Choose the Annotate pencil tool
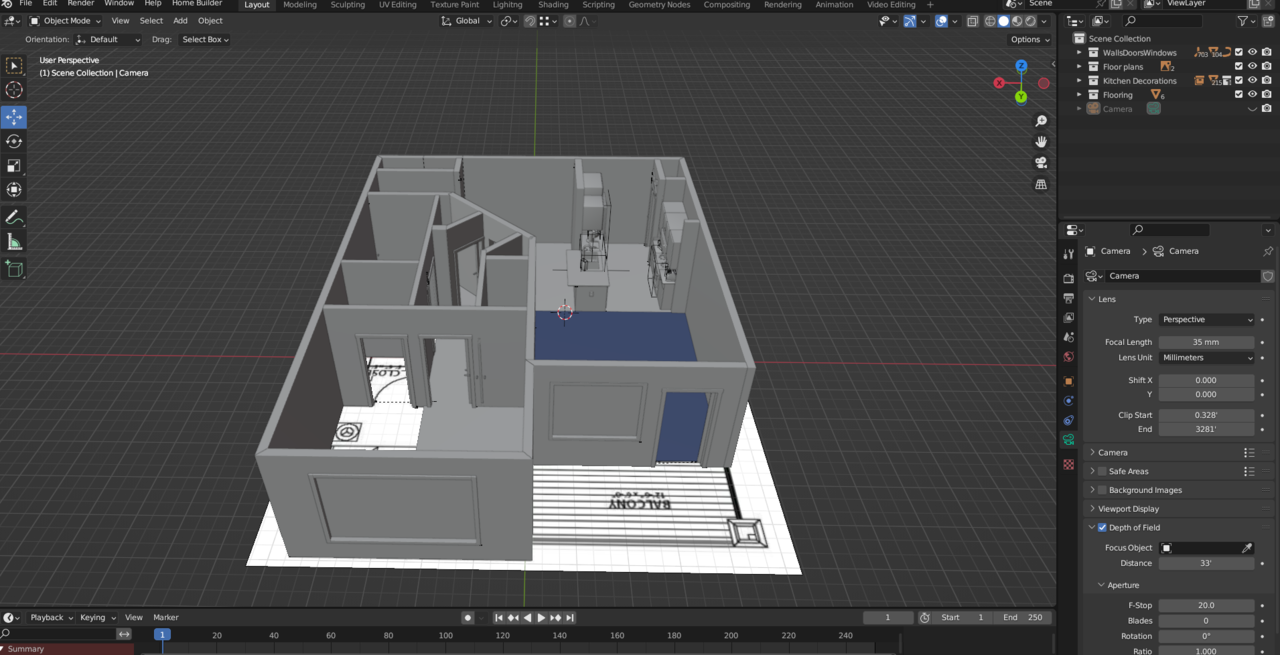The width and height of the screenshot is (1280, 655). pyautogui.click(x=14, y=217)
